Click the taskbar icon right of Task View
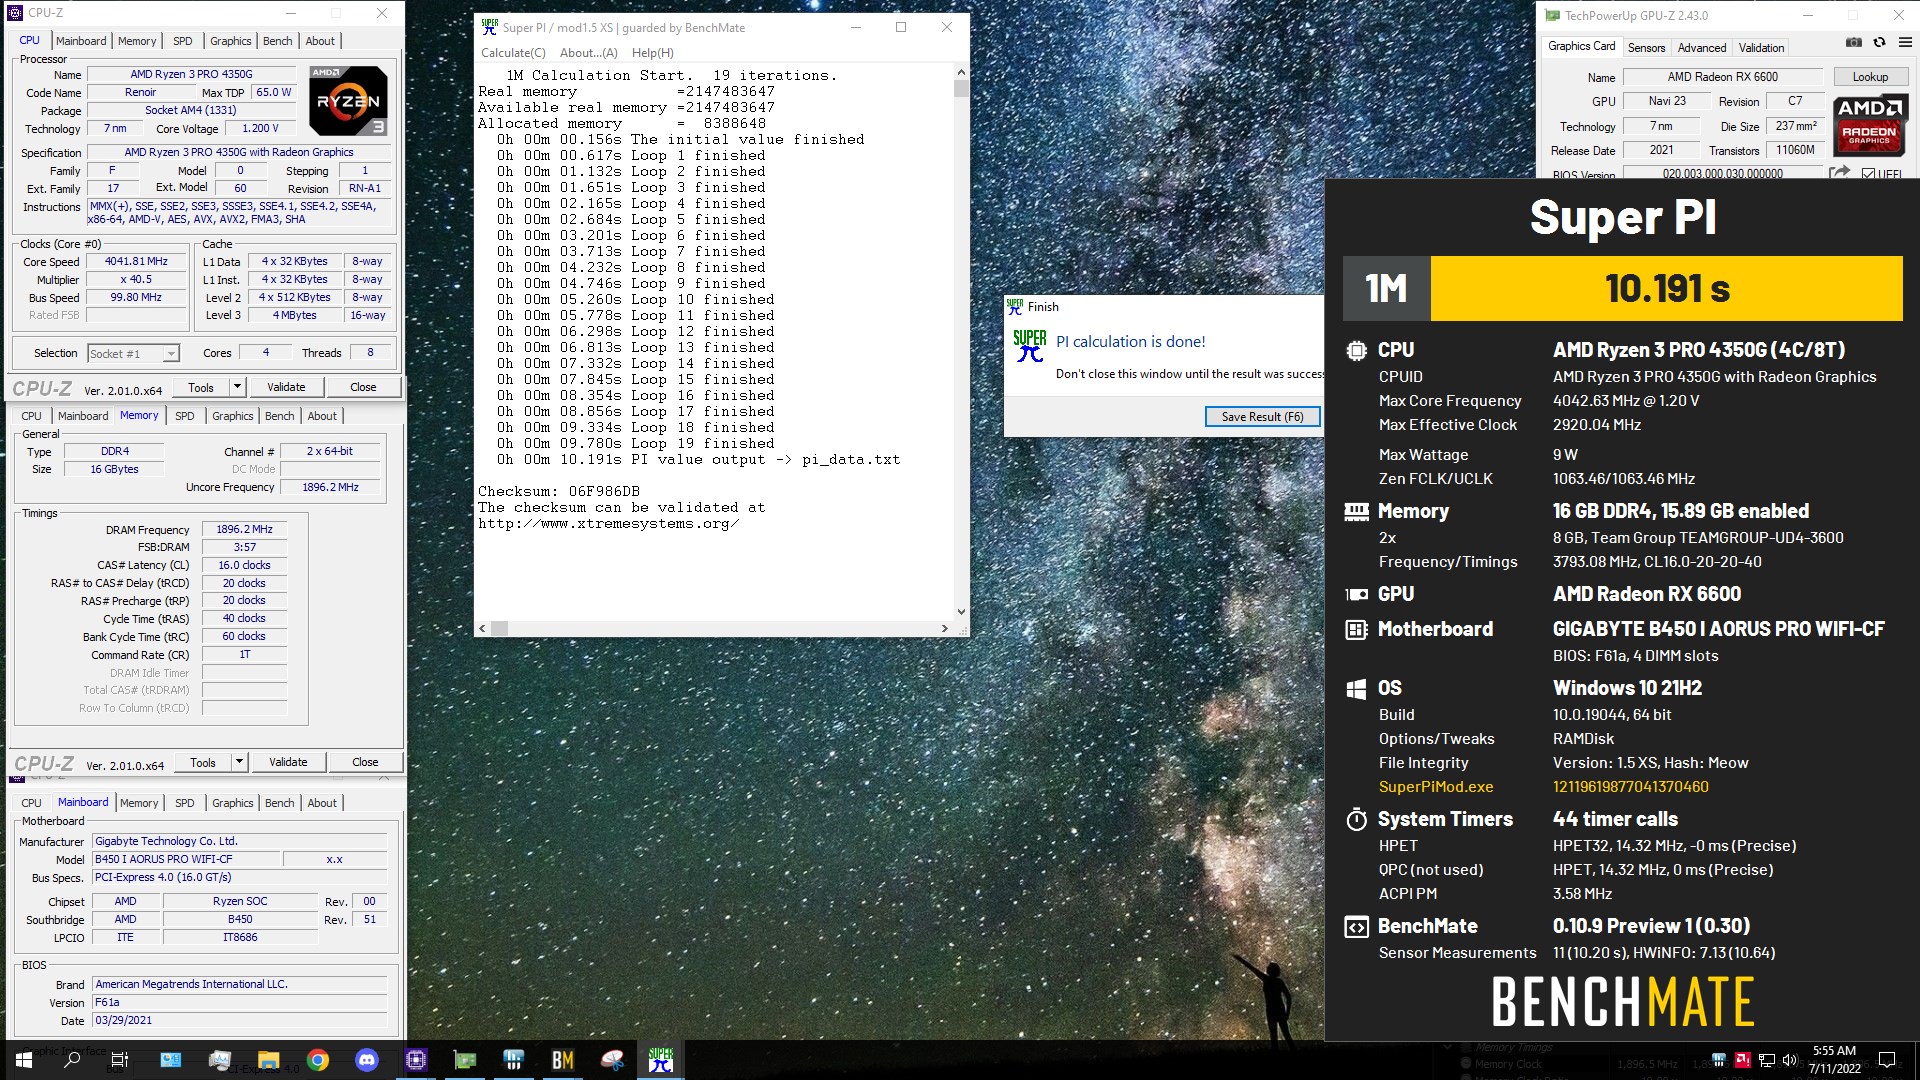1920x1080 pixels. coord(170,1060)
